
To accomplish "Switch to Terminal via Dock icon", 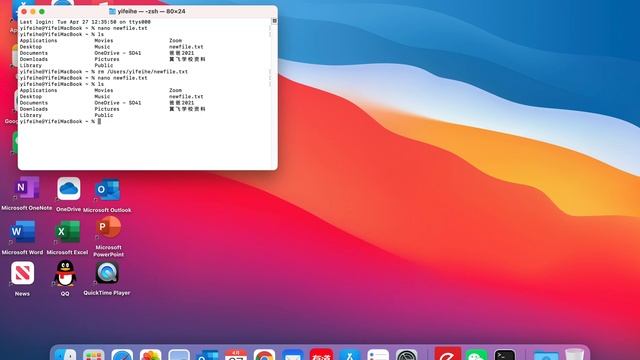I will point(505,355).
